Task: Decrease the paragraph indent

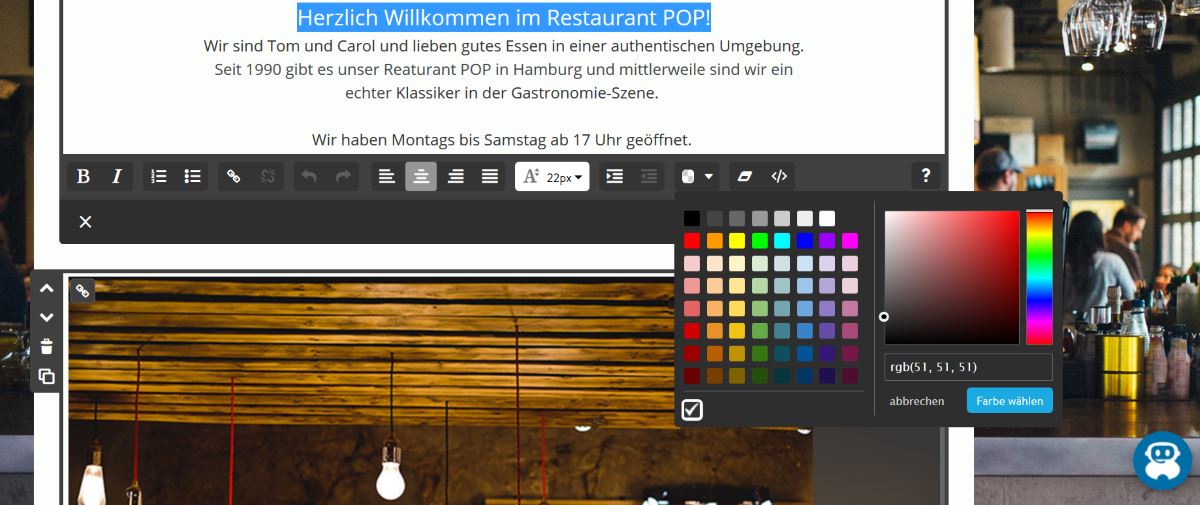Action: coord(649,177)
